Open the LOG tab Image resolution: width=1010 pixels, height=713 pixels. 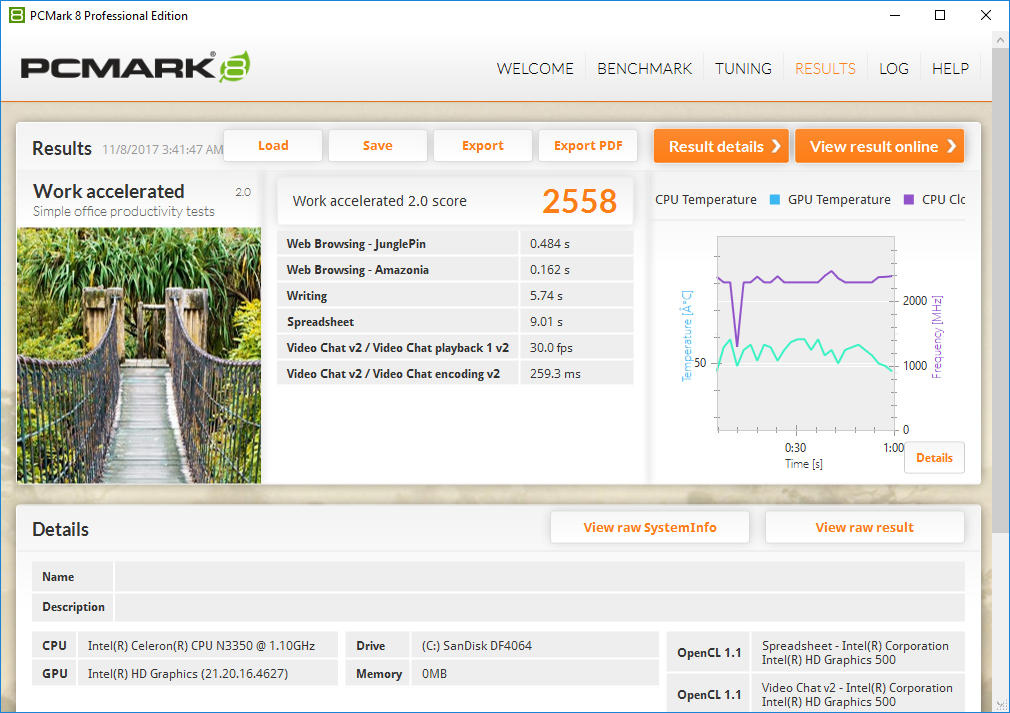[x=894, y=69]
